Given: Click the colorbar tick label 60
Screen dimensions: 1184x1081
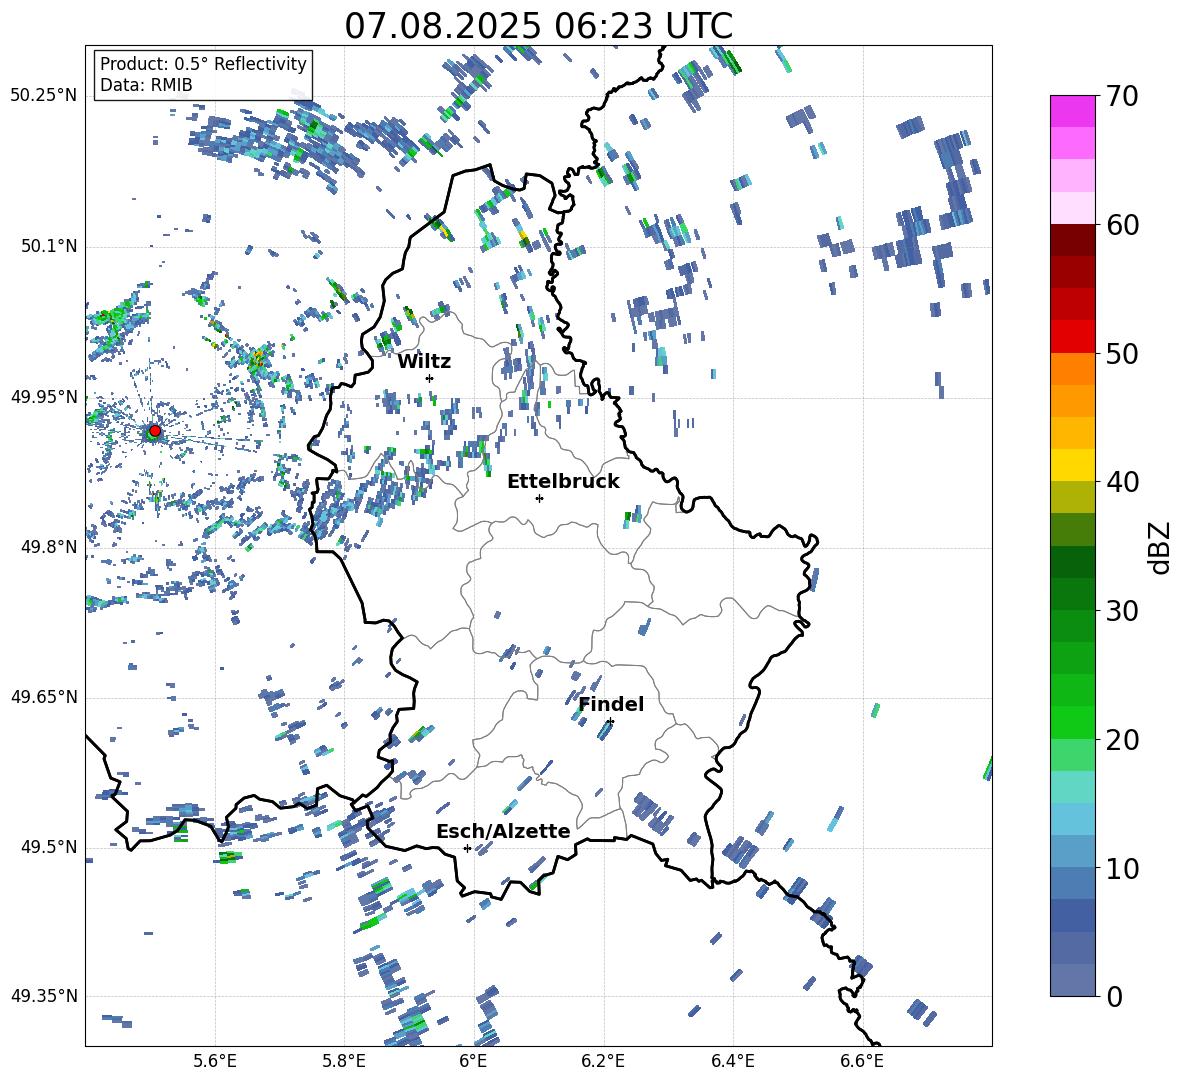Looking at the screenshot, I should (1122, 225).
